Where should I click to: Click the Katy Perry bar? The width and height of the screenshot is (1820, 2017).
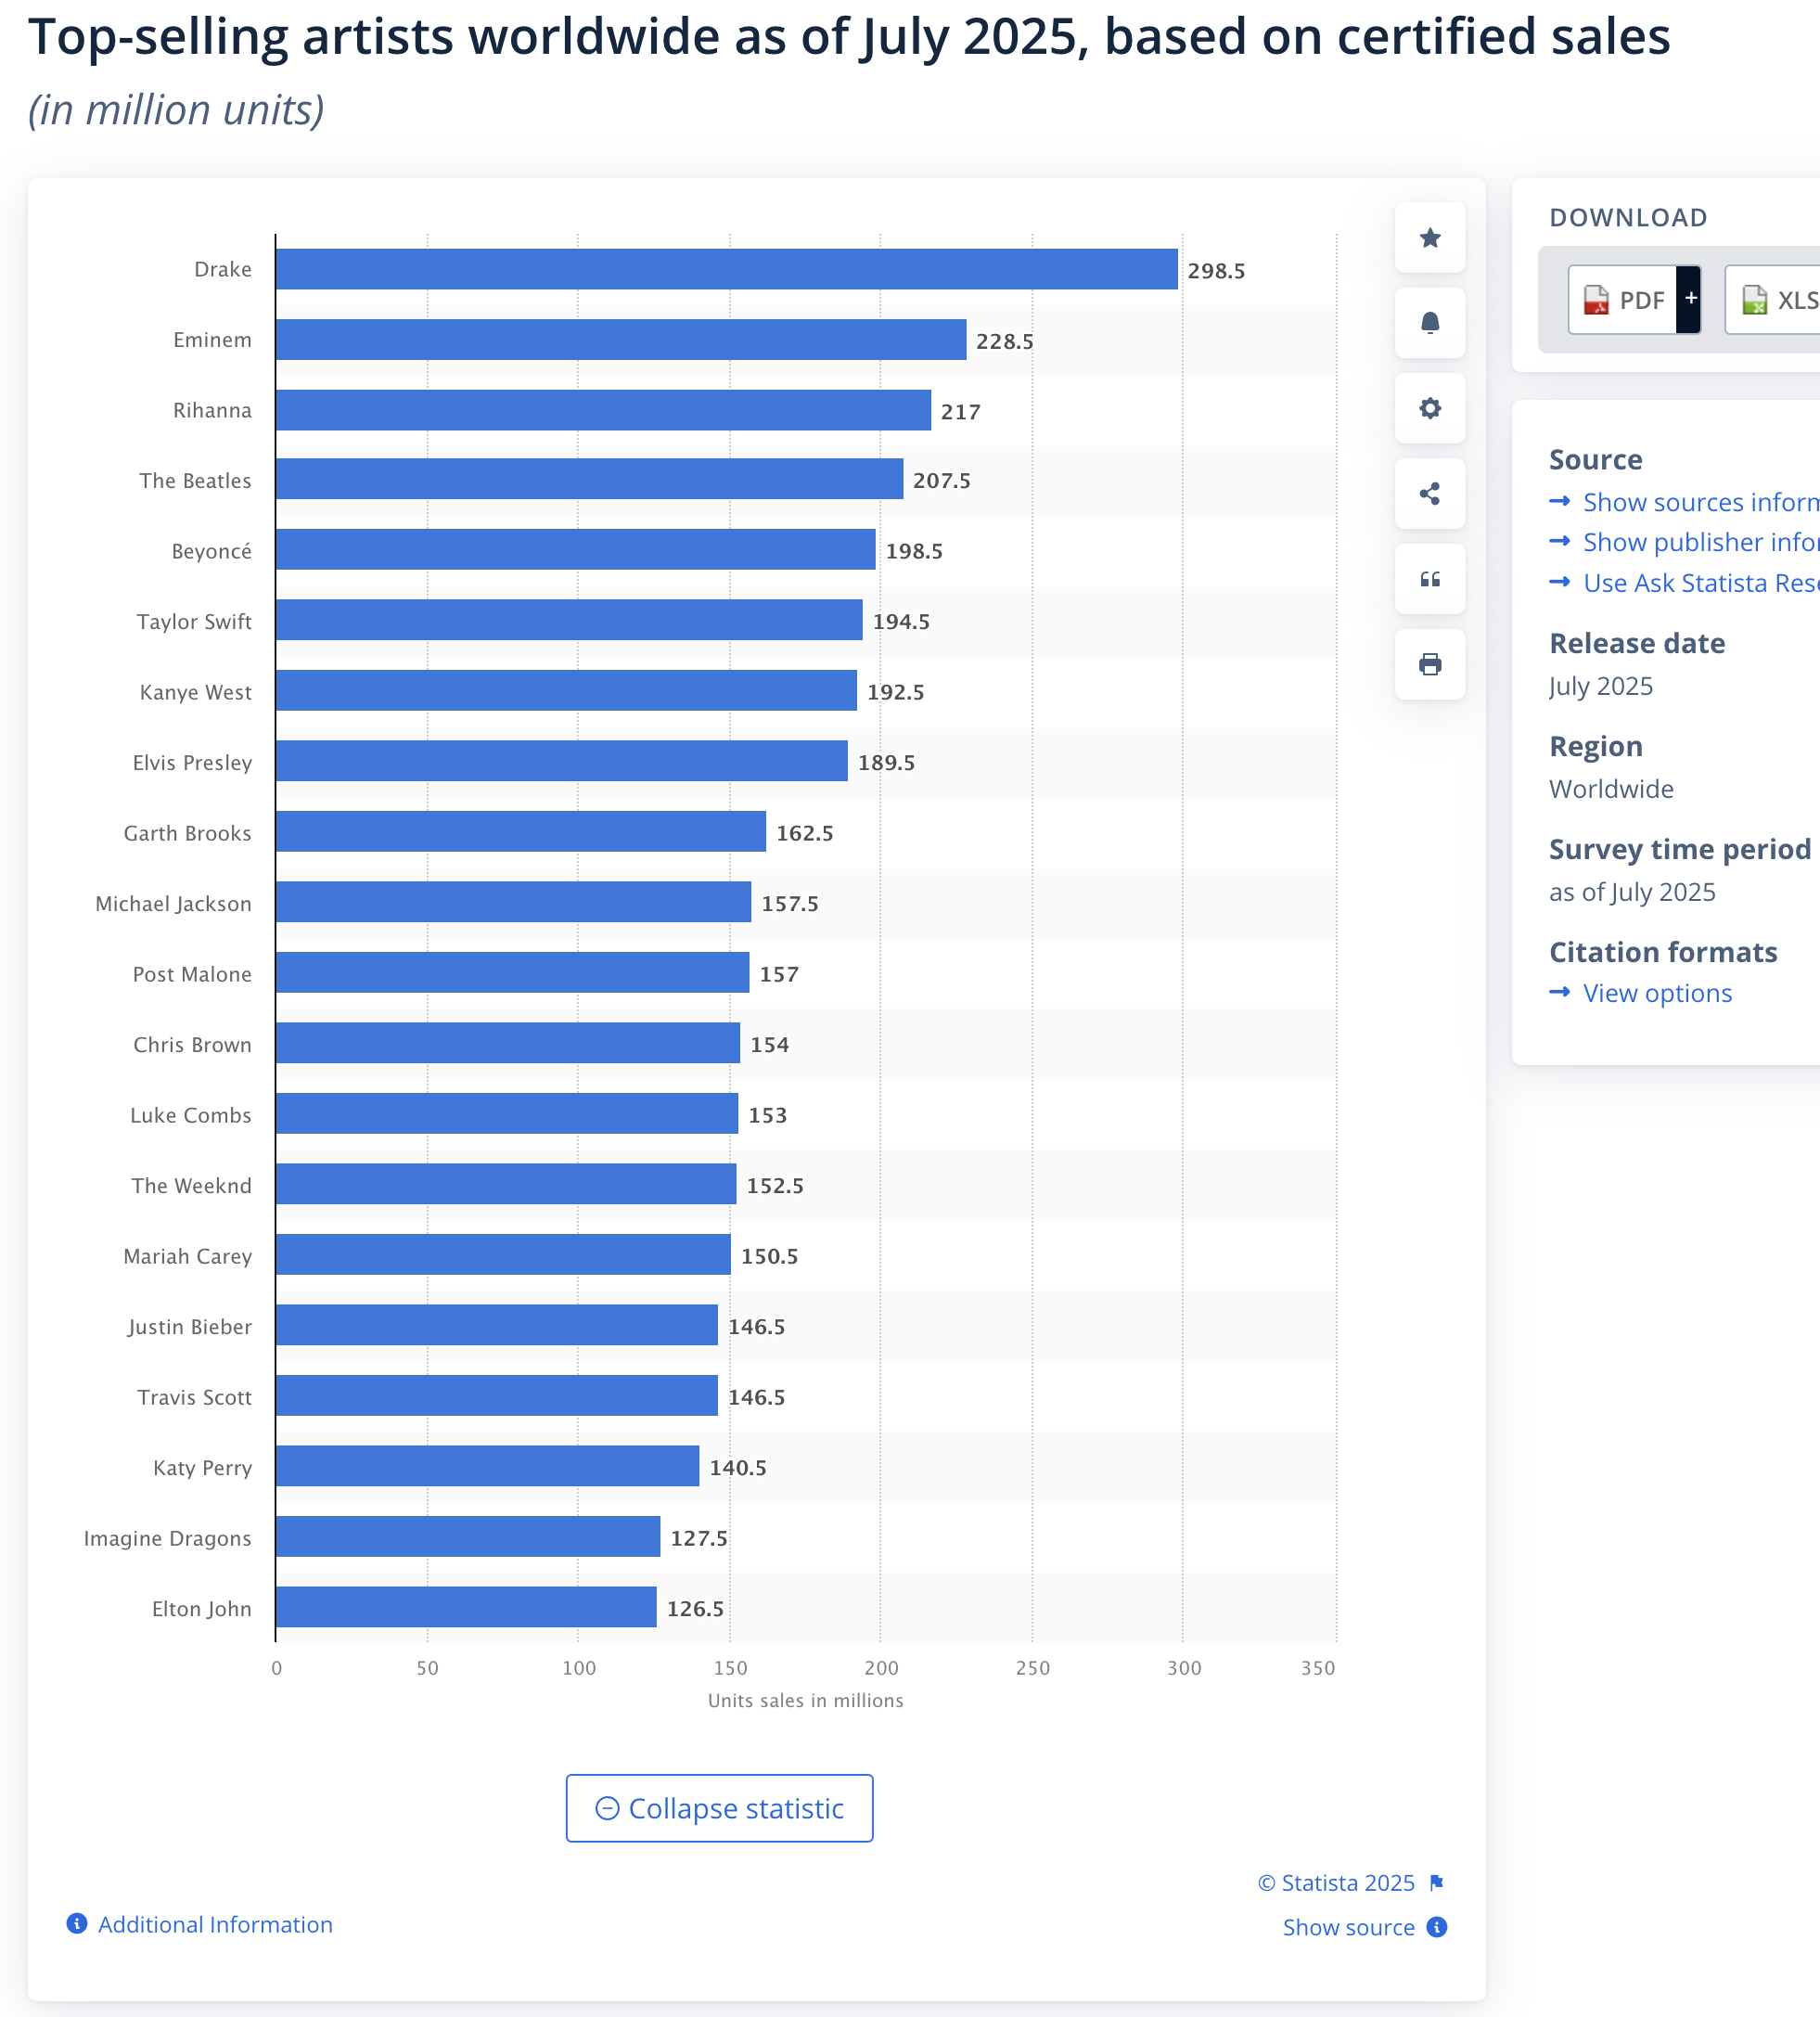pyautogui.click(x=488, y=1466)
